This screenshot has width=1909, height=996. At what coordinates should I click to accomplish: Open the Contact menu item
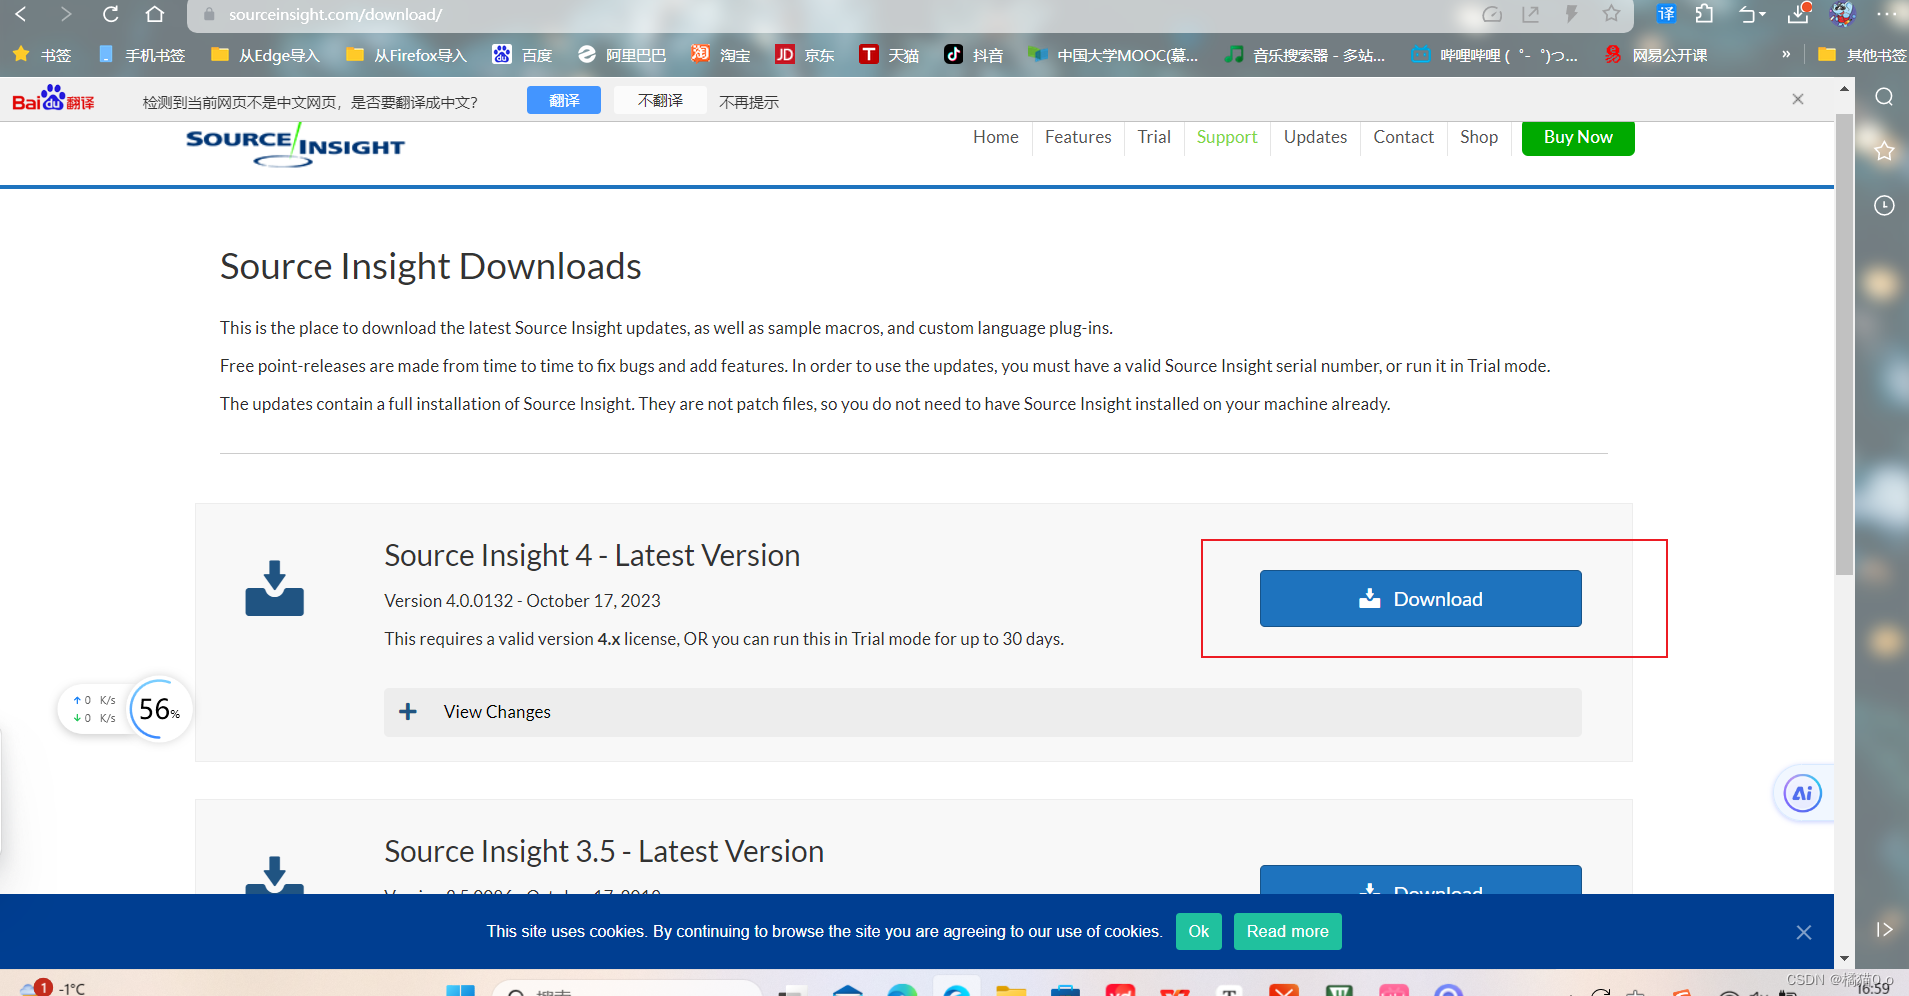tap(1403, 137)
